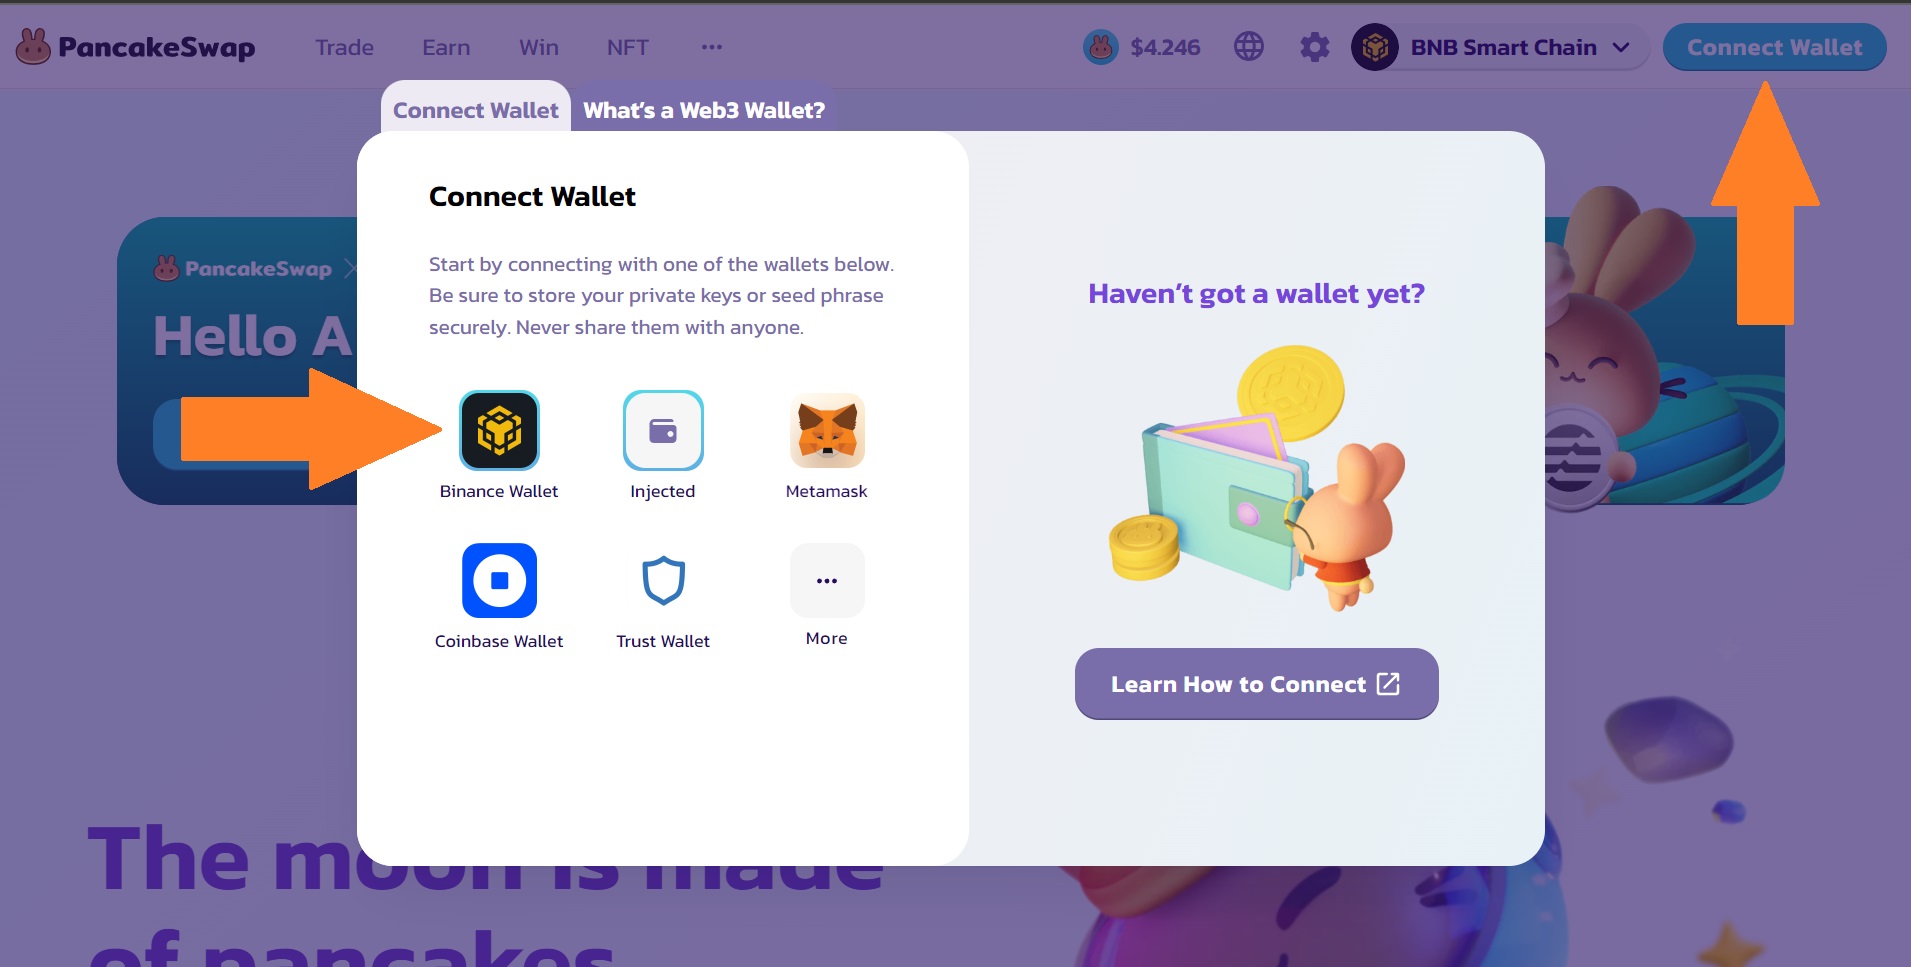1911x967 pixels.
Task: Click the header Connect Wallet button
Action: tap(1774, 47)
